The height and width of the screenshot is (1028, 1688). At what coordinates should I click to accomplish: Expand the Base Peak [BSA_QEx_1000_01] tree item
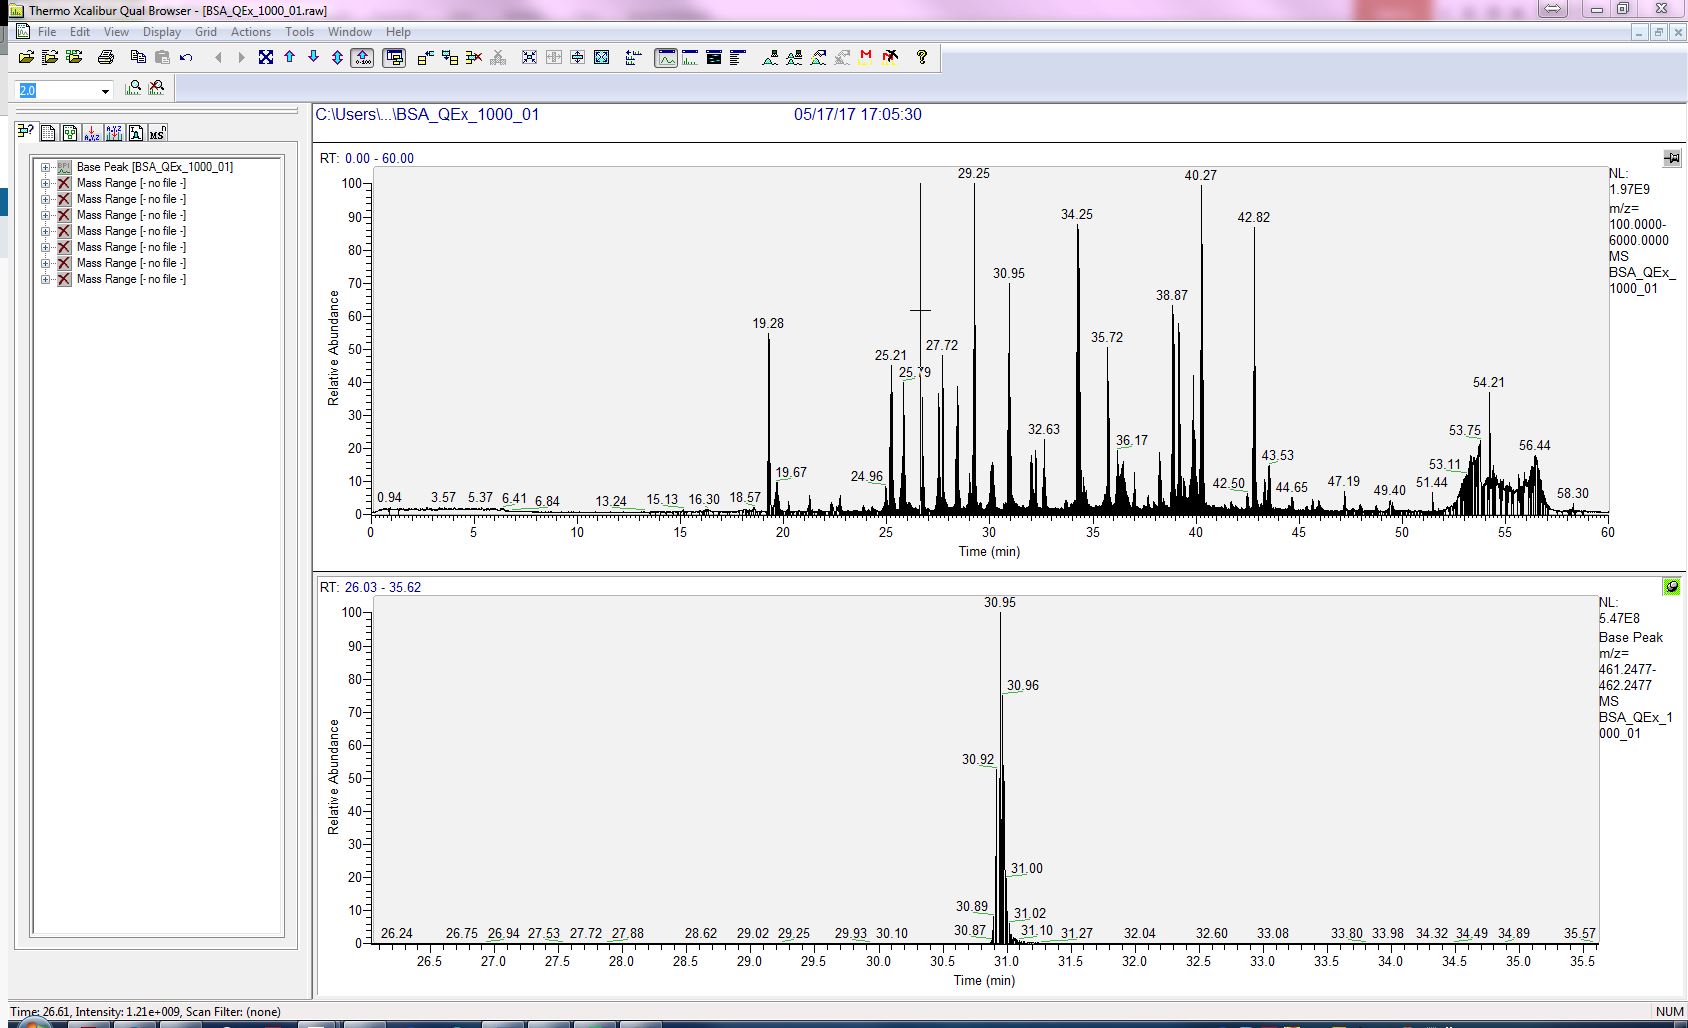(x=44, y=167)
